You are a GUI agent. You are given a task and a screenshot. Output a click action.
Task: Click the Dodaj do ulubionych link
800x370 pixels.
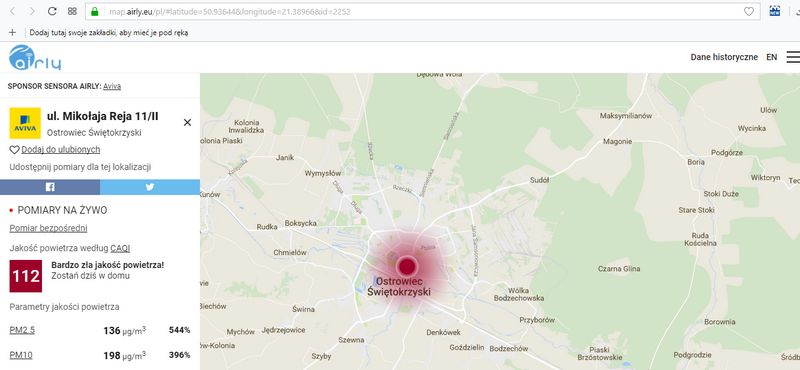click(61, 150)
